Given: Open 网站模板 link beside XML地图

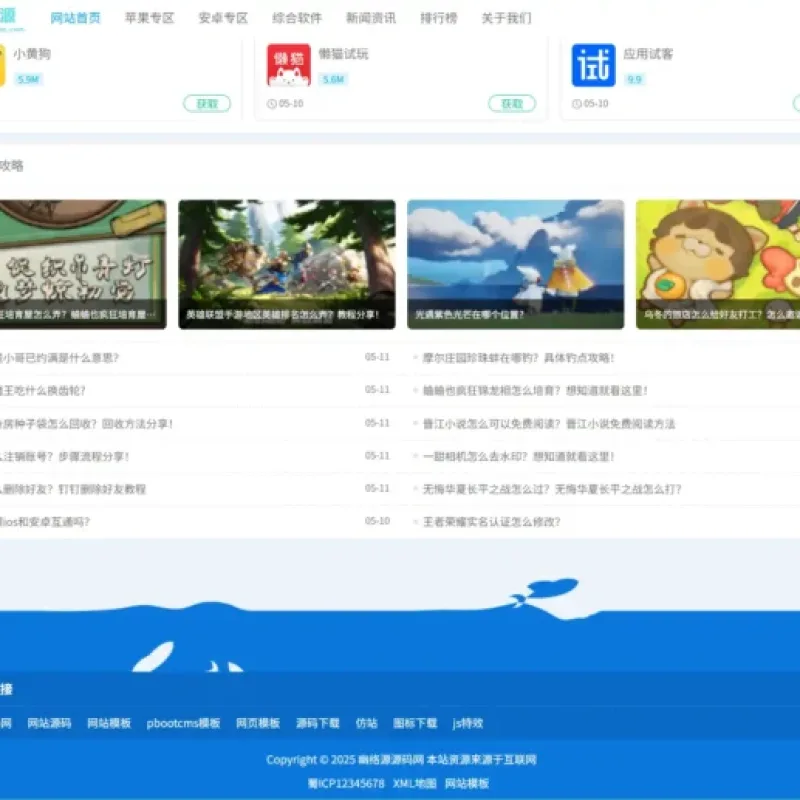Looking at the screenshot, I should coord(467,783).
